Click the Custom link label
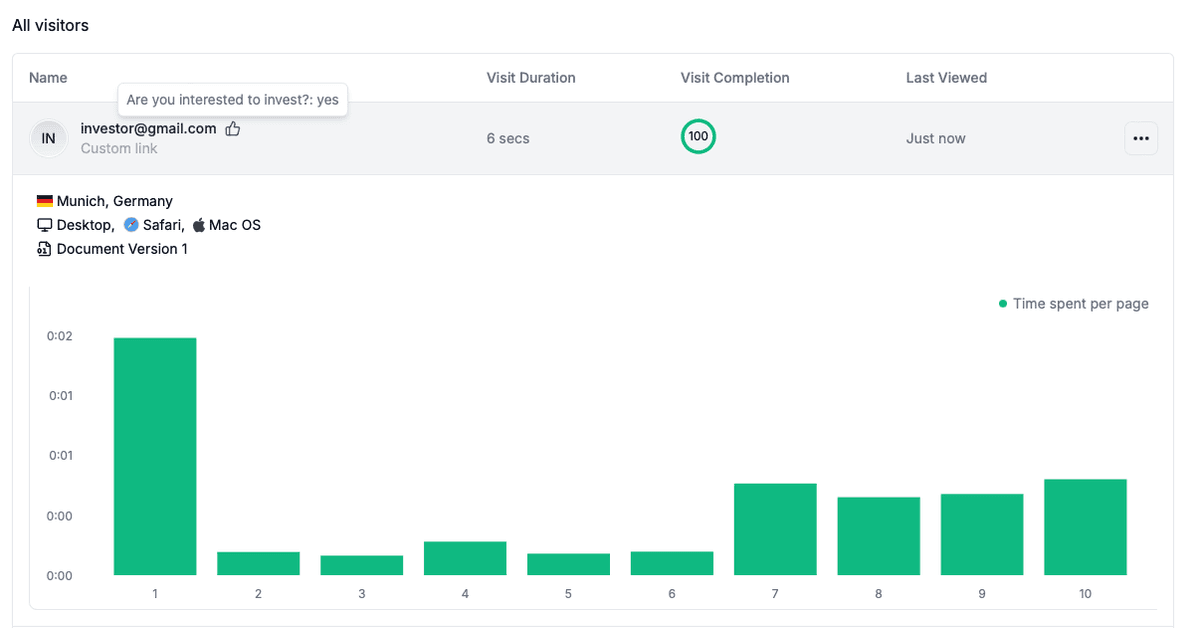The height and width of the screenshot is (628, 1200). [119, 148]
